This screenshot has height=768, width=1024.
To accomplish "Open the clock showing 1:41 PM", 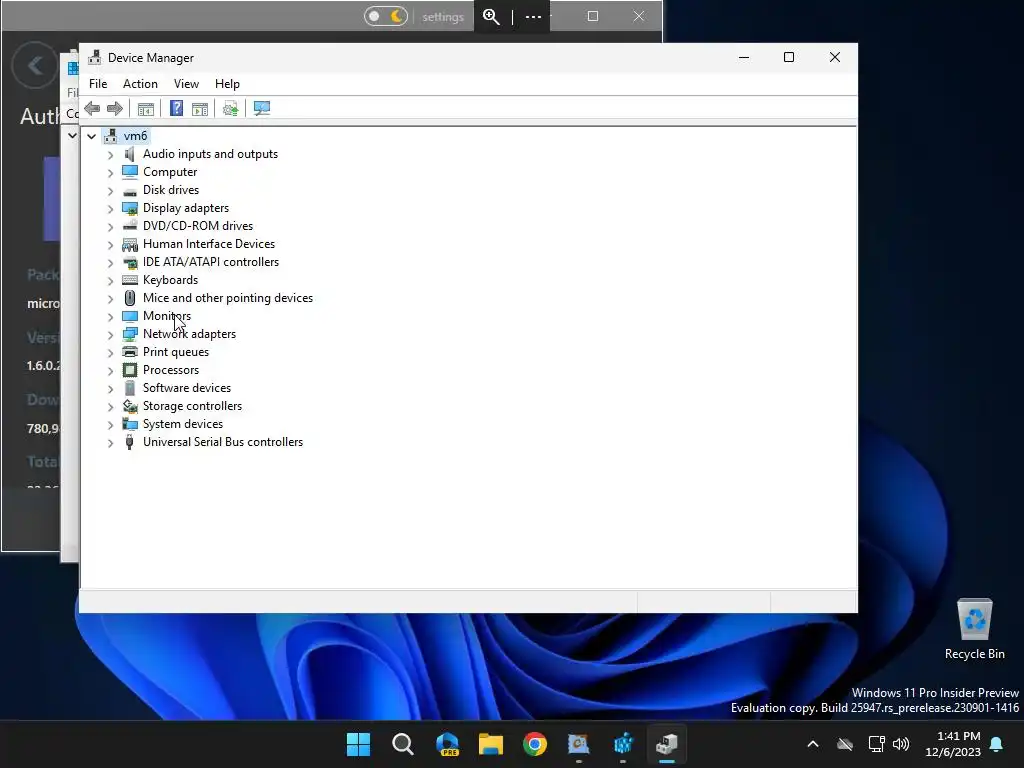I will (x=953, y=744).
